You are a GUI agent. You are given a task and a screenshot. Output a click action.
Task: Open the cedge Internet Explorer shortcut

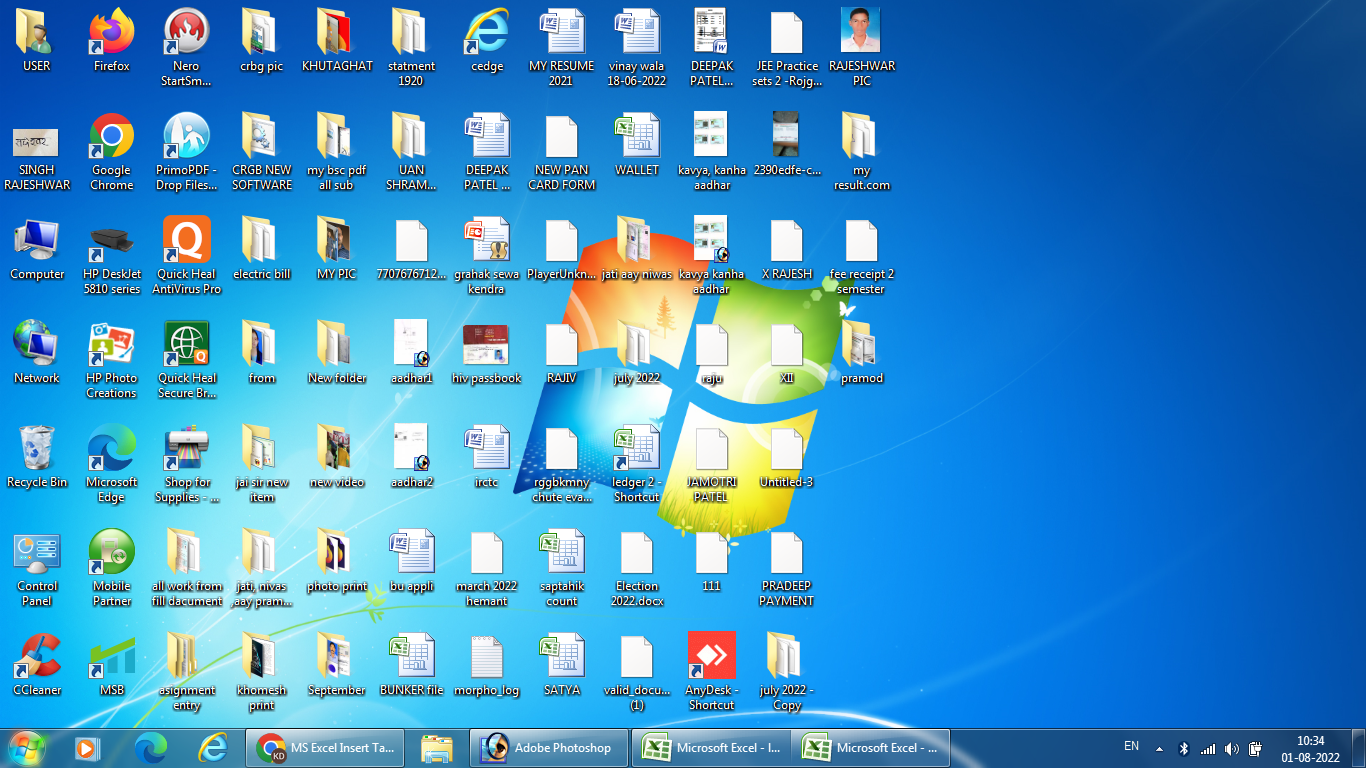(x=487, y=41)
